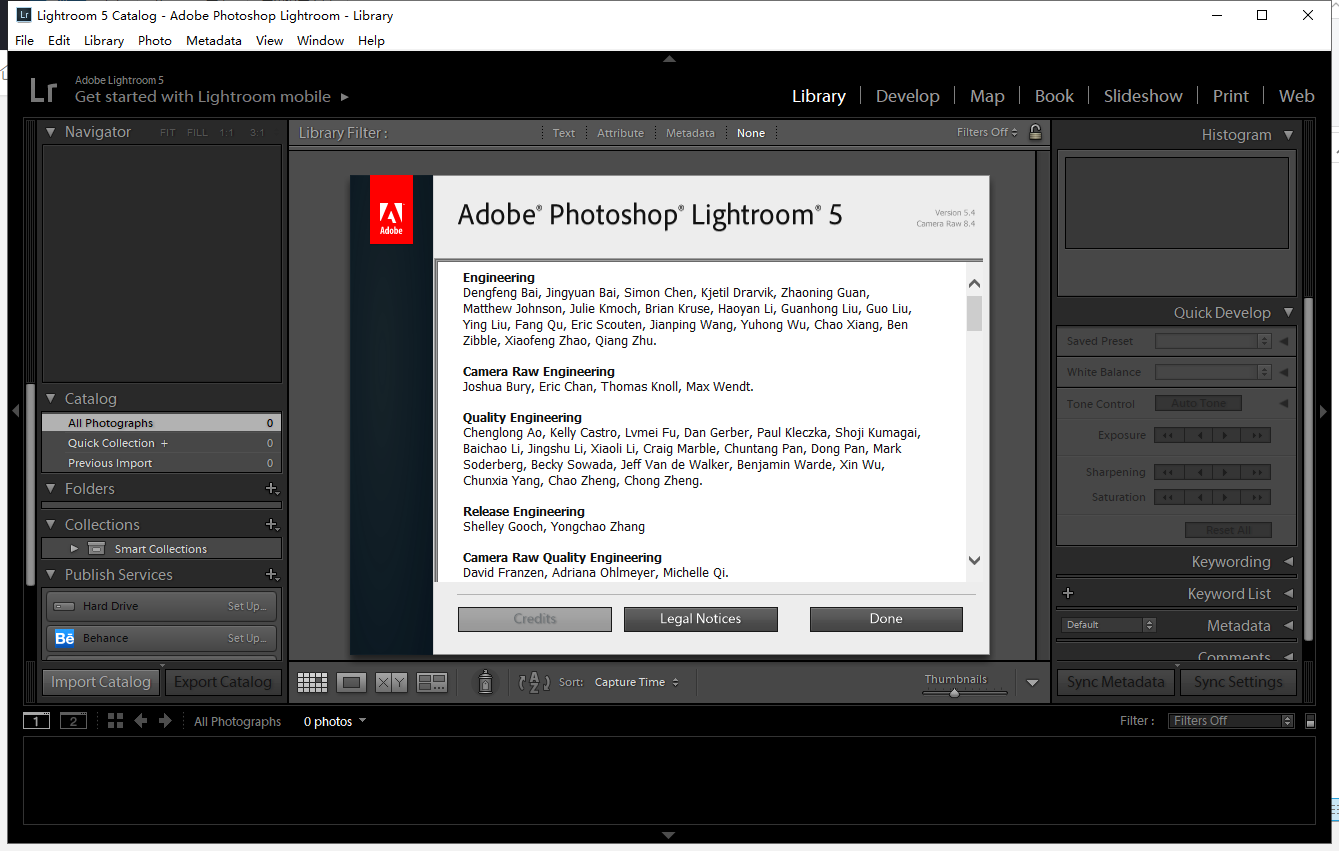Click filmstrip grid shortcut icon
This screenshot has width=1339, height=851.
coord(115,721)
